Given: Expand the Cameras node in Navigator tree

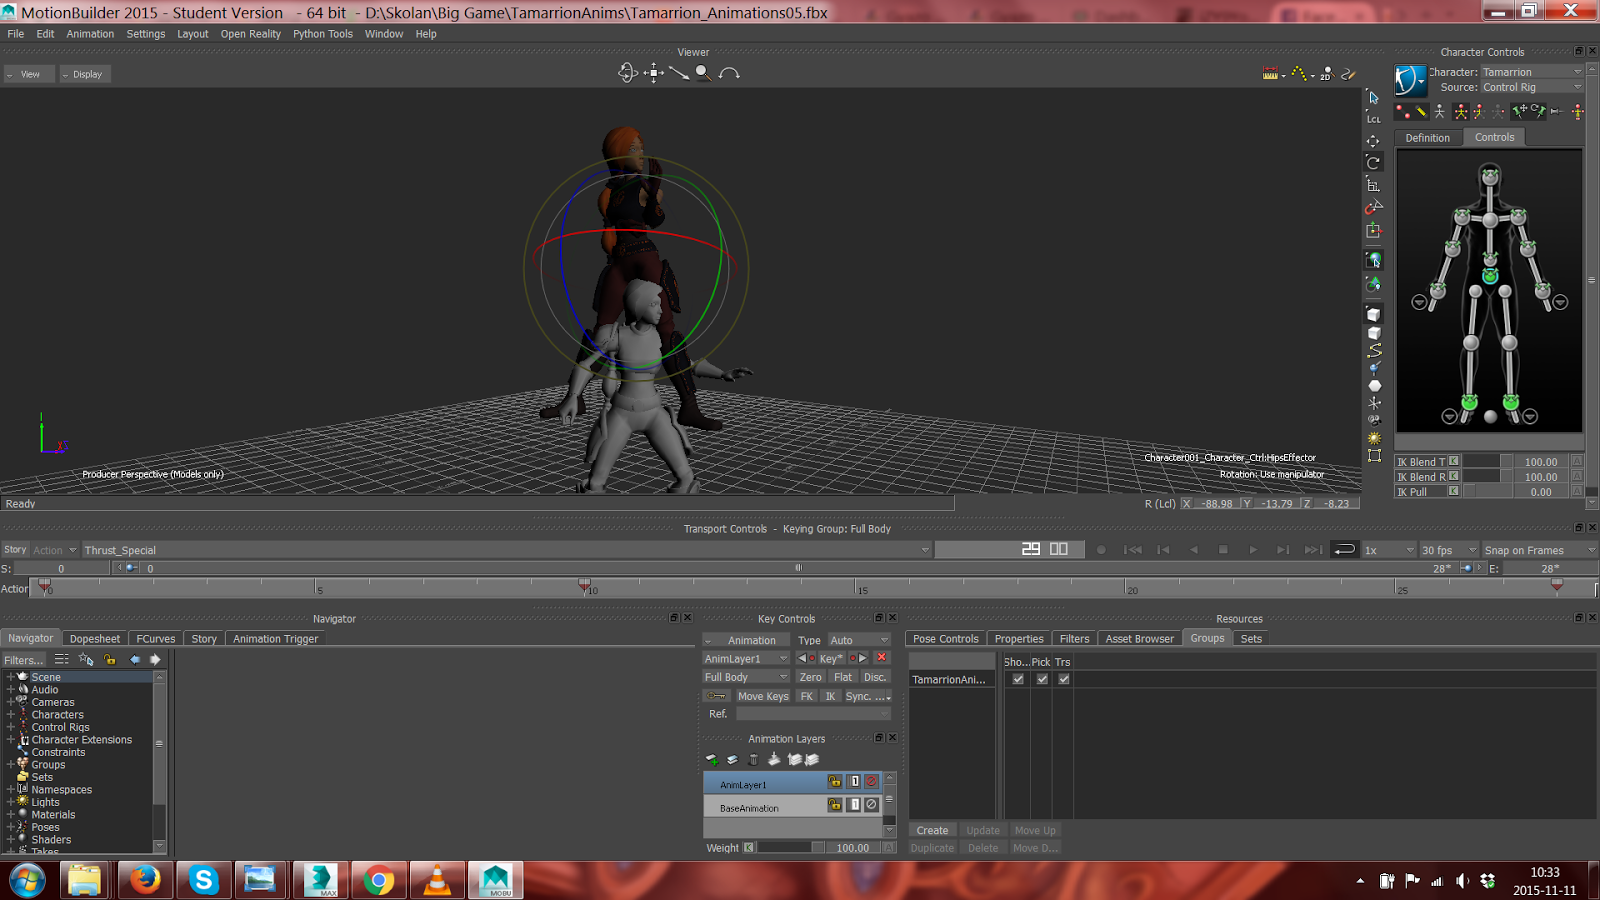Looking at the screenshot, I should tap(11, 702).
